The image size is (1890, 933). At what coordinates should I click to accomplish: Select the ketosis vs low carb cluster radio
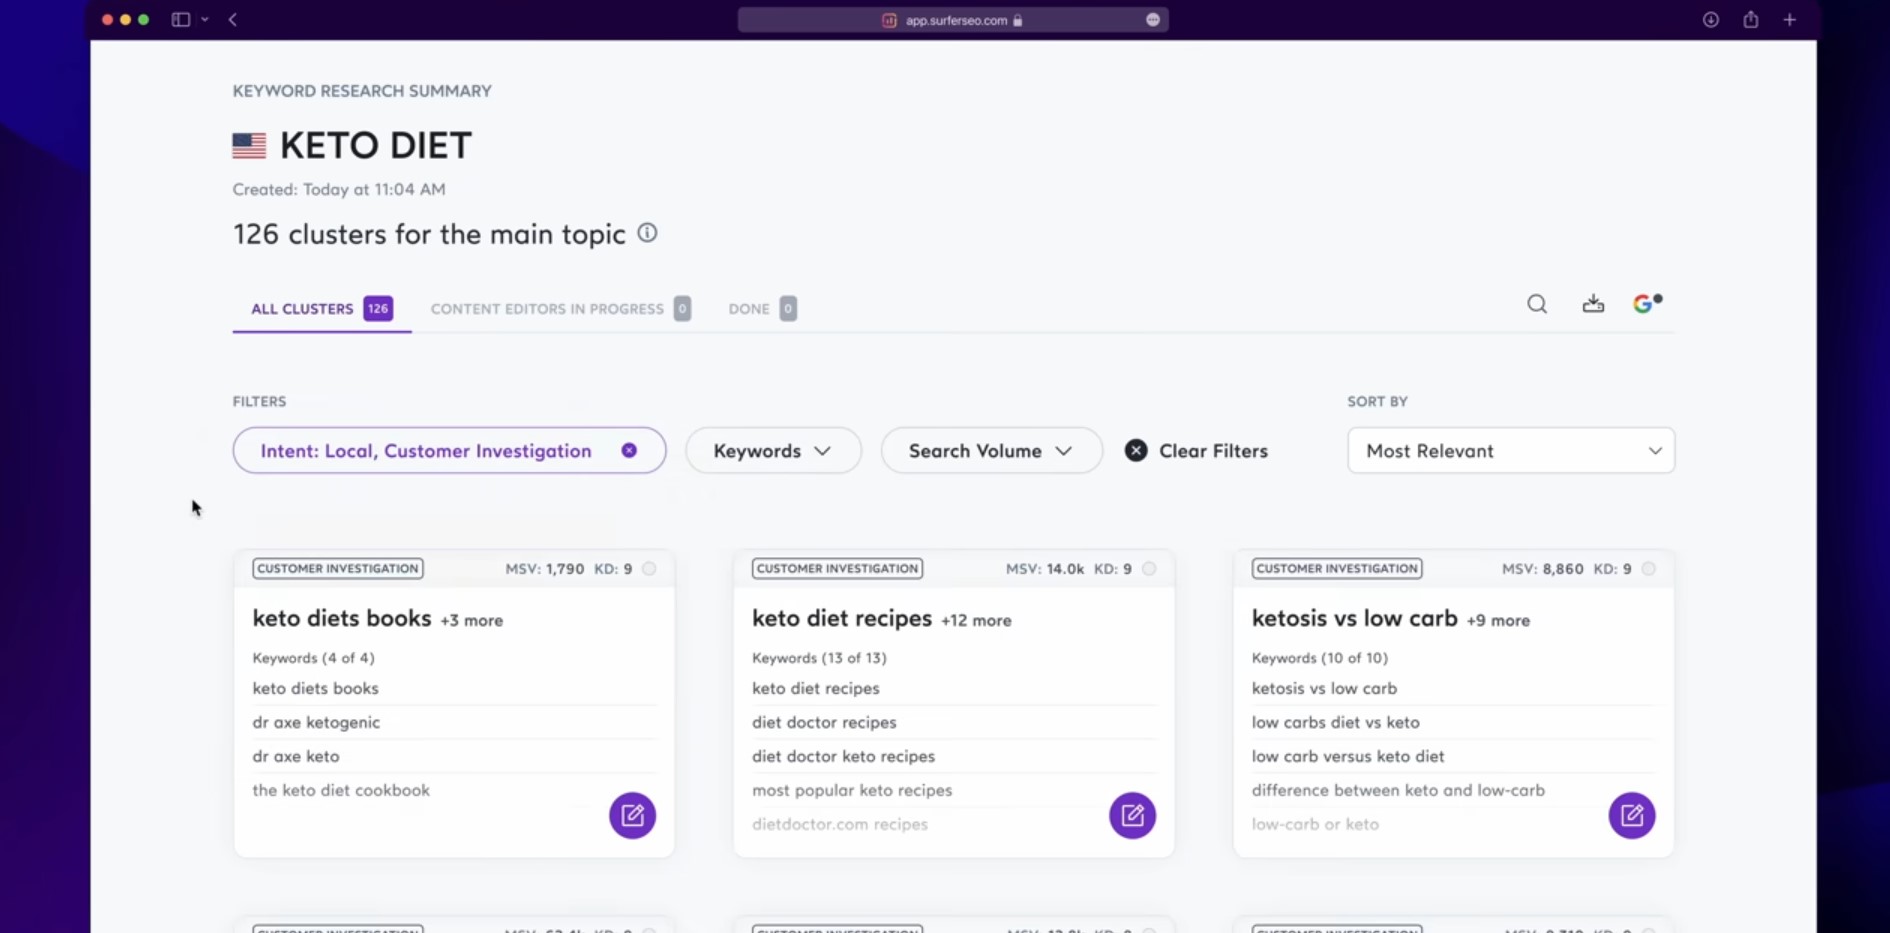coord(1649,569)
